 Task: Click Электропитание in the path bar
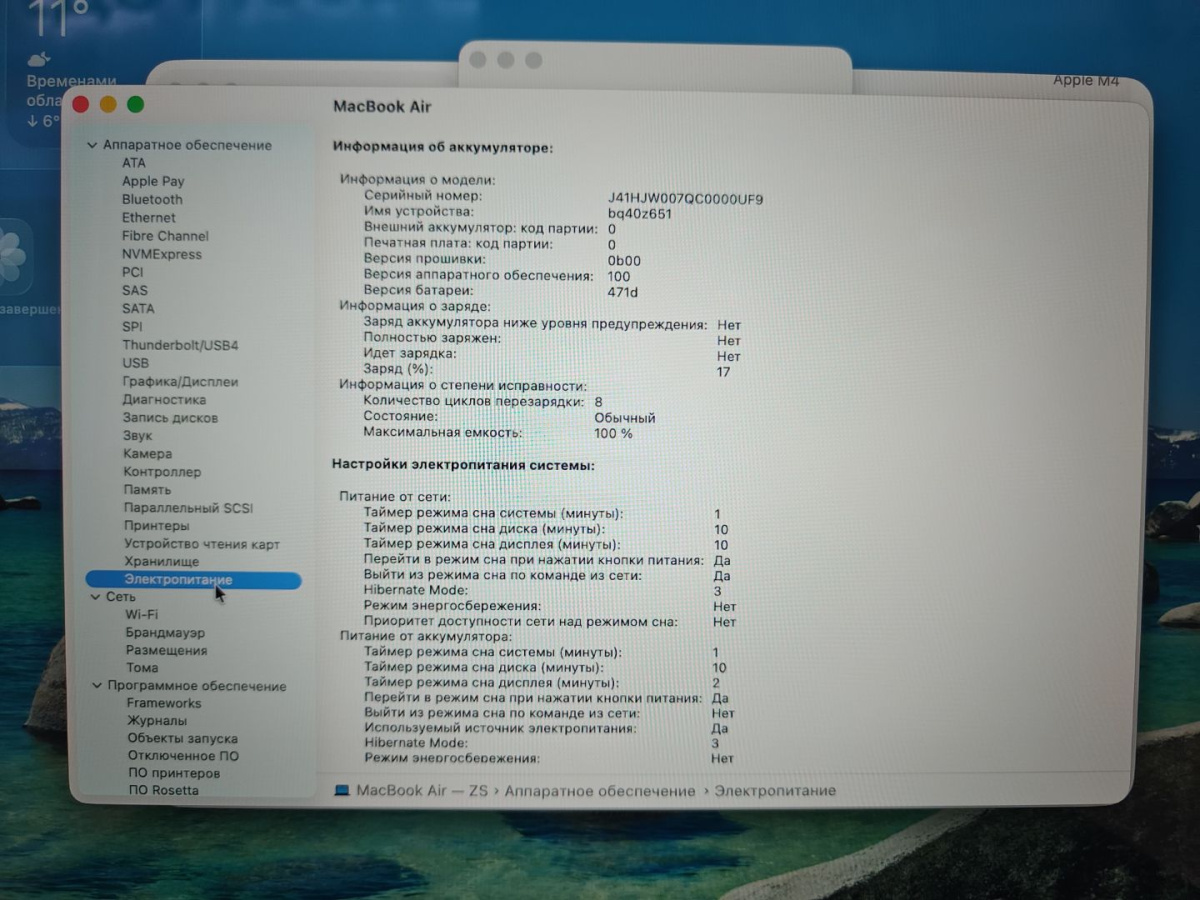[775, 791]
